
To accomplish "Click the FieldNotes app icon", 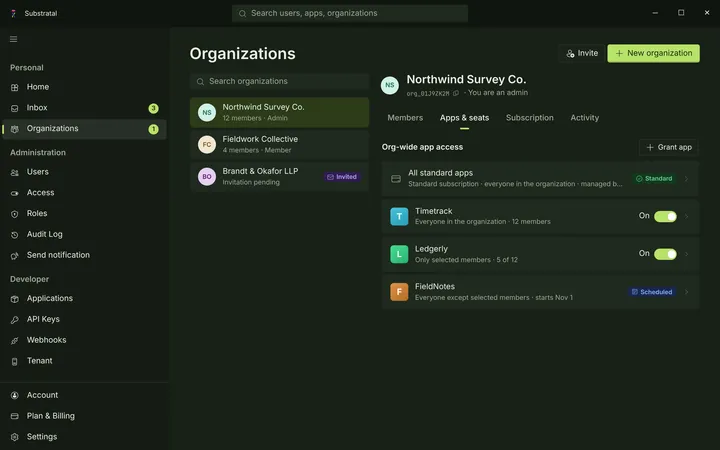I will [x=399, y=292].
